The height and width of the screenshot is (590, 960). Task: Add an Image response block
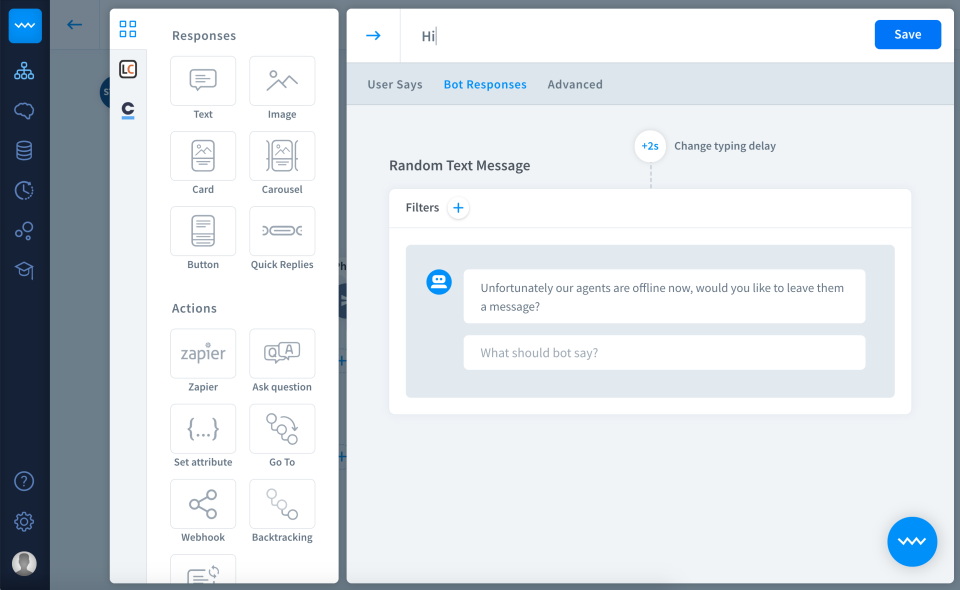(281, 81)
